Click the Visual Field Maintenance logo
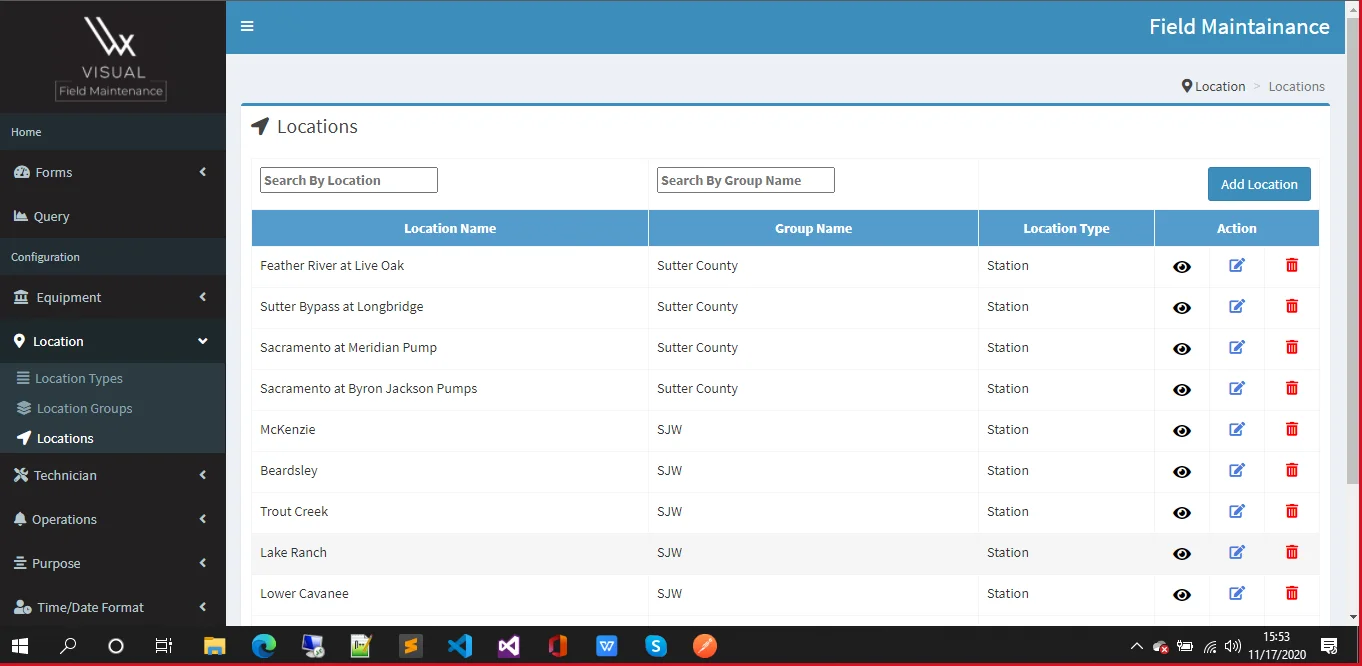 [110, 56]
